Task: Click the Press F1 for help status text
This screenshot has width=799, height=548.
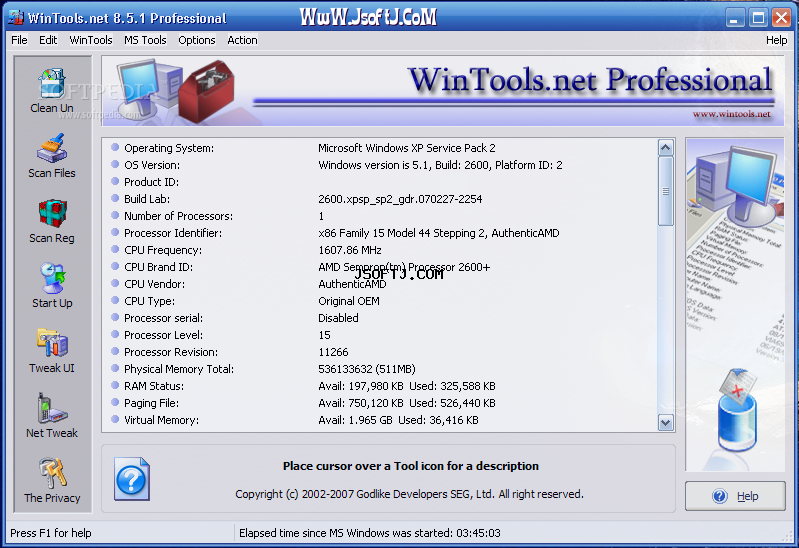Action: coord(51,533)
